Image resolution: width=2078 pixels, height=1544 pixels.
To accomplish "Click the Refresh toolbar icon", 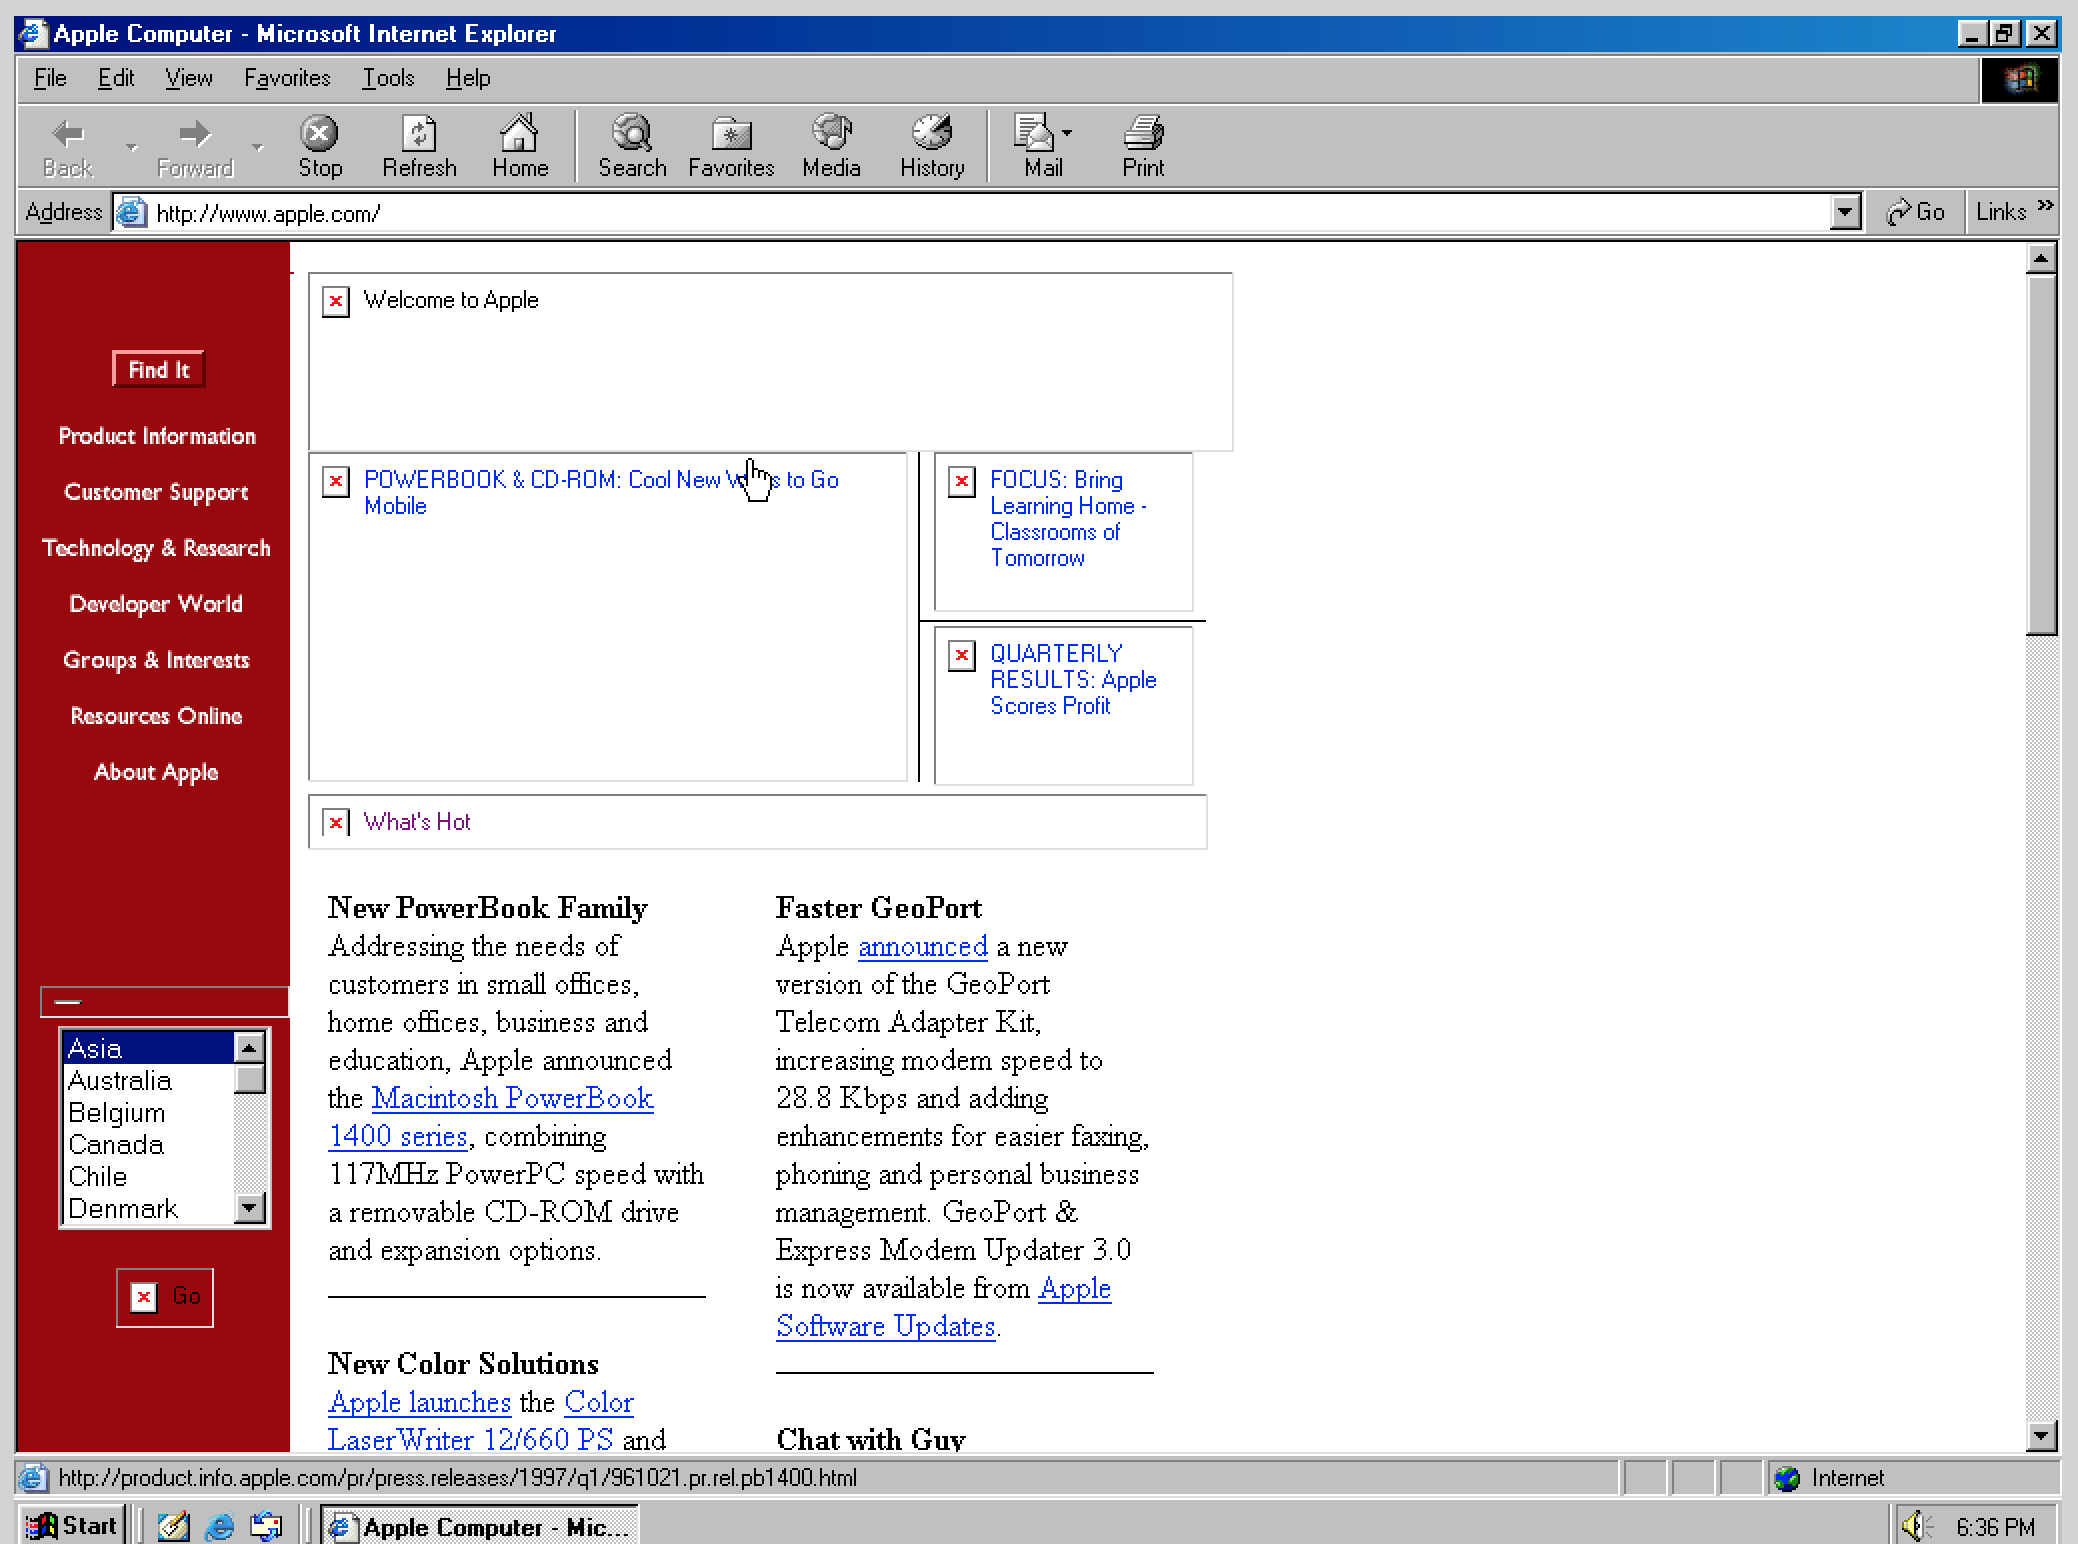I will pyautogui.click(x=419, y=133).
